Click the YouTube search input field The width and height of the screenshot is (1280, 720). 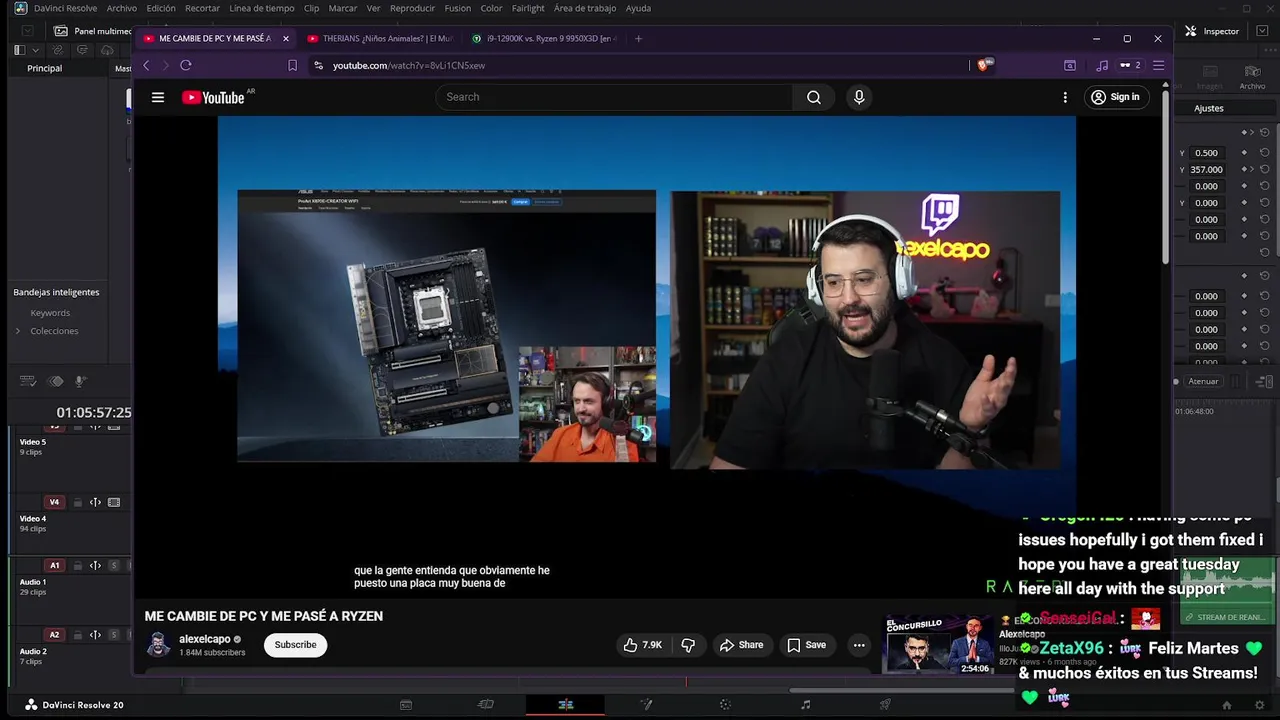pyautogui.click(x=615, y=97)
